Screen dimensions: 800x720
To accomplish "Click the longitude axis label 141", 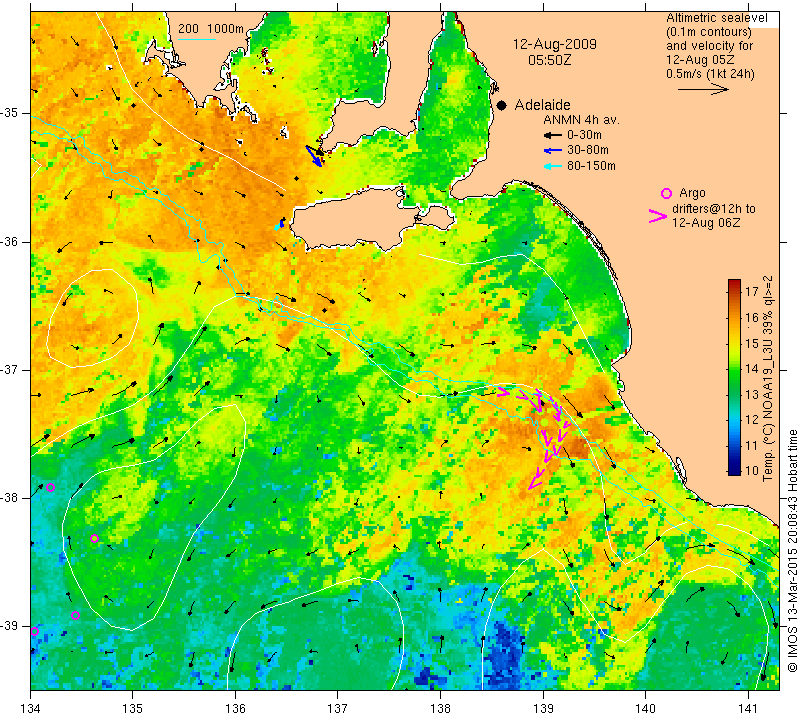I will click(748, 709).
